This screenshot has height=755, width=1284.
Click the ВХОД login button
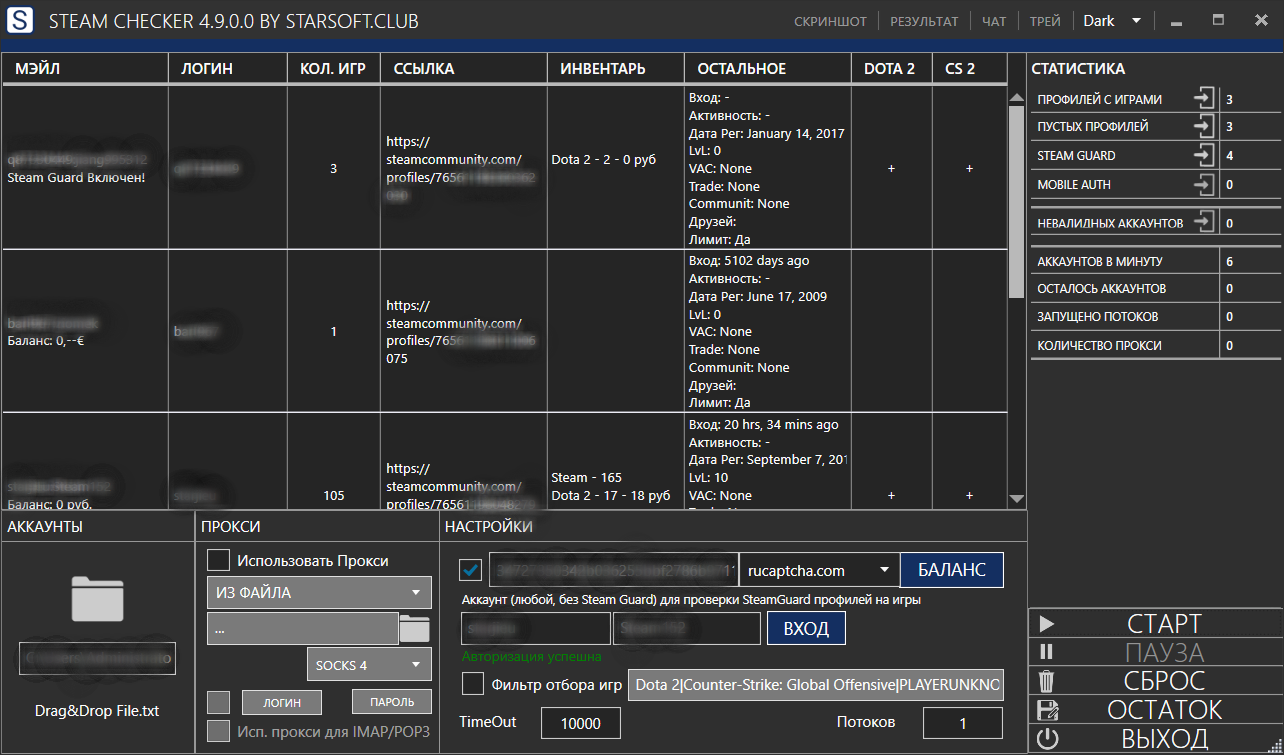point(805,629)
